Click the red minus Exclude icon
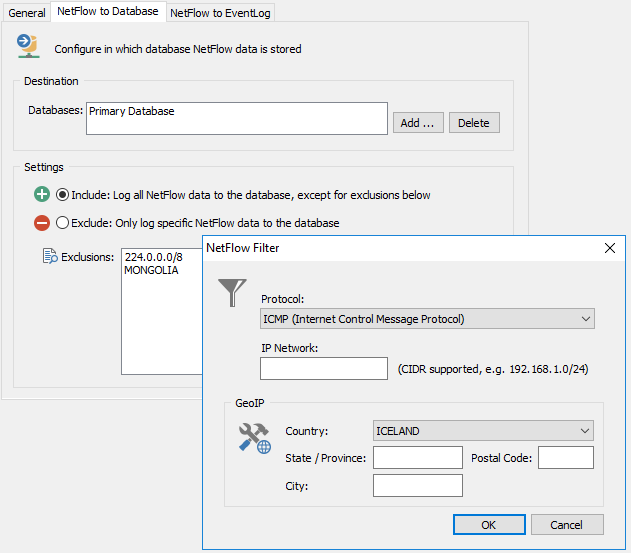 (x=42, y=223)
